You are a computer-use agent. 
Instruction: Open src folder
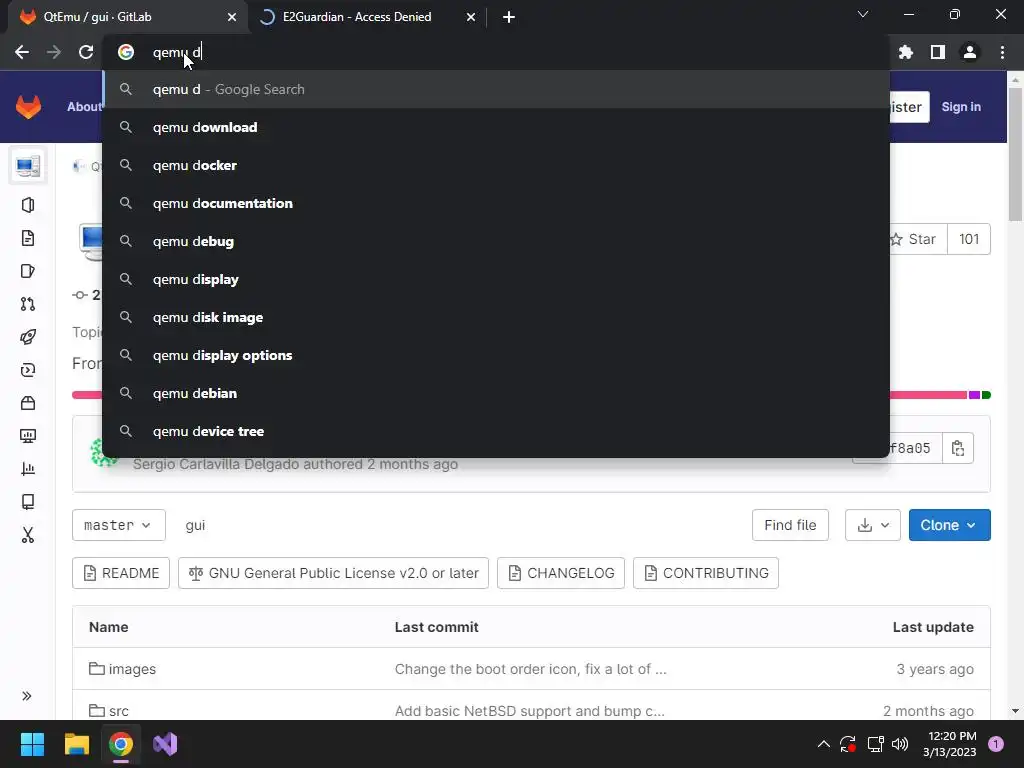(x=118, y=711)
